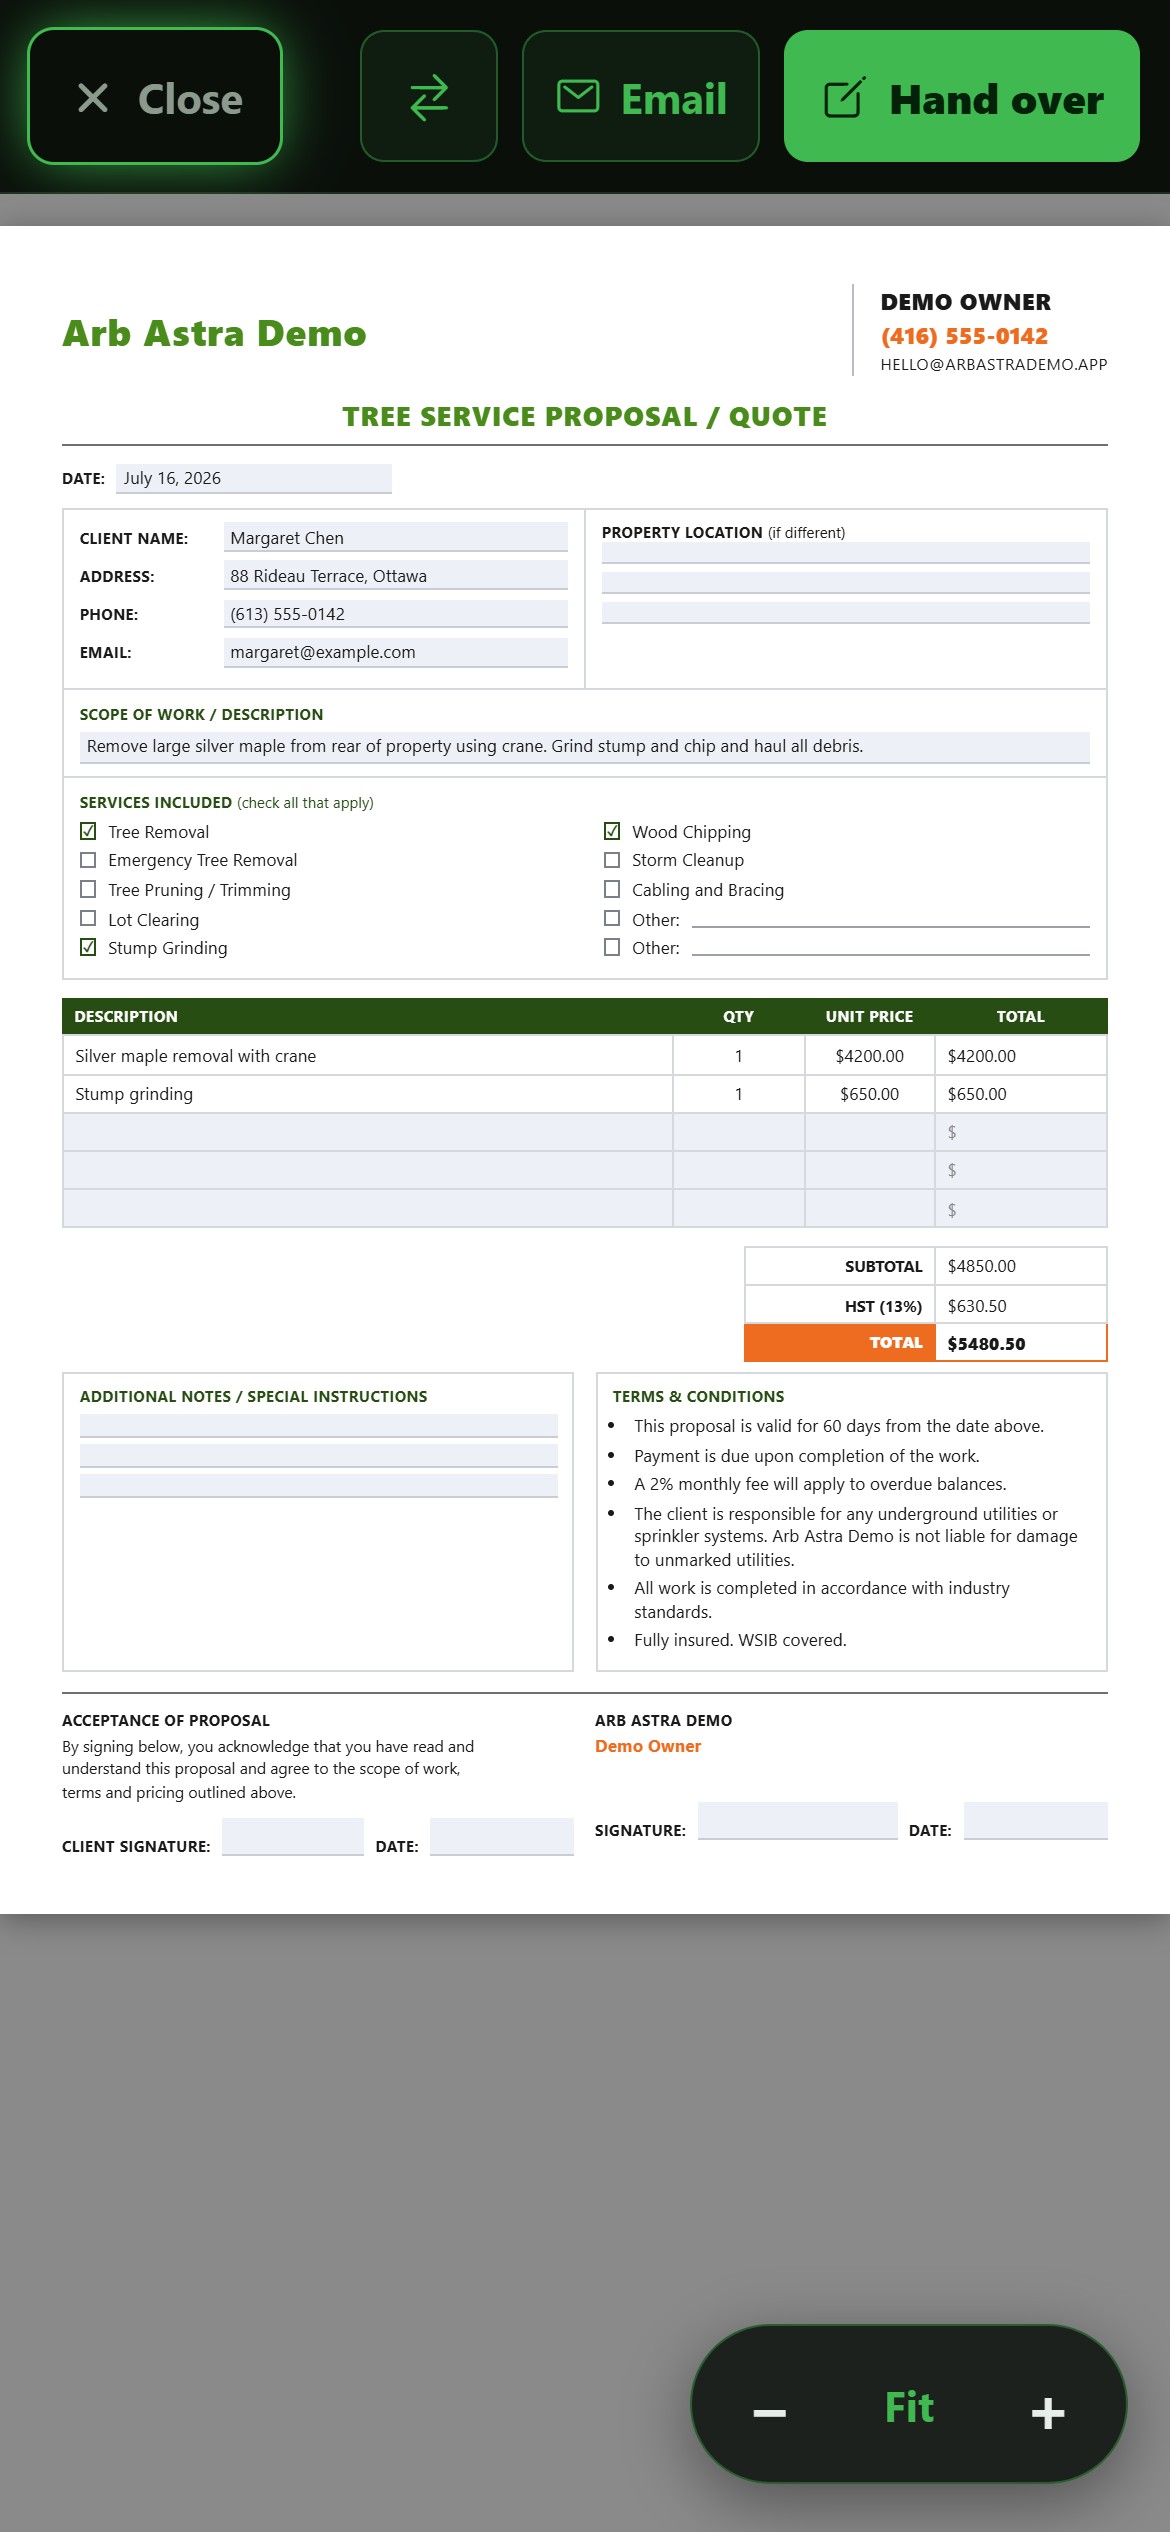Tap the Hand over button

[961, 96]
